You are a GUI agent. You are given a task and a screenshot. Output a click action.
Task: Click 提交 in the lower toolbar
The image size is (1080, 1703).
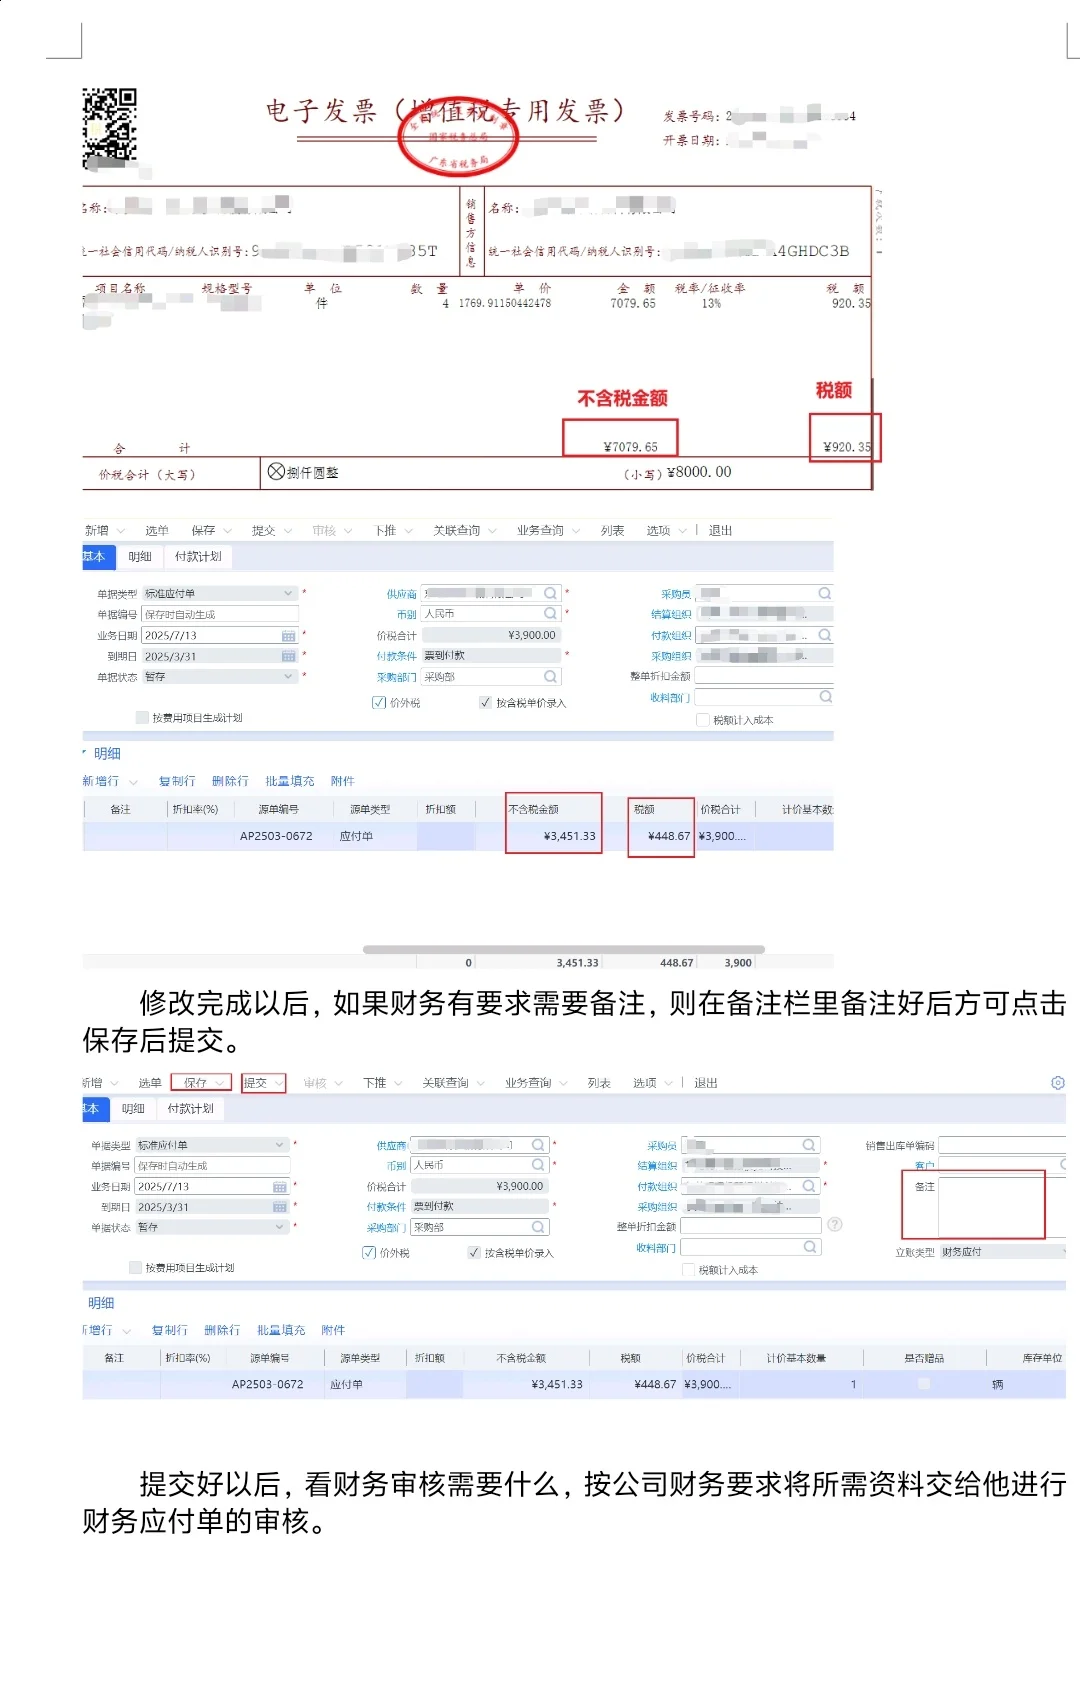pos(255,1083)
